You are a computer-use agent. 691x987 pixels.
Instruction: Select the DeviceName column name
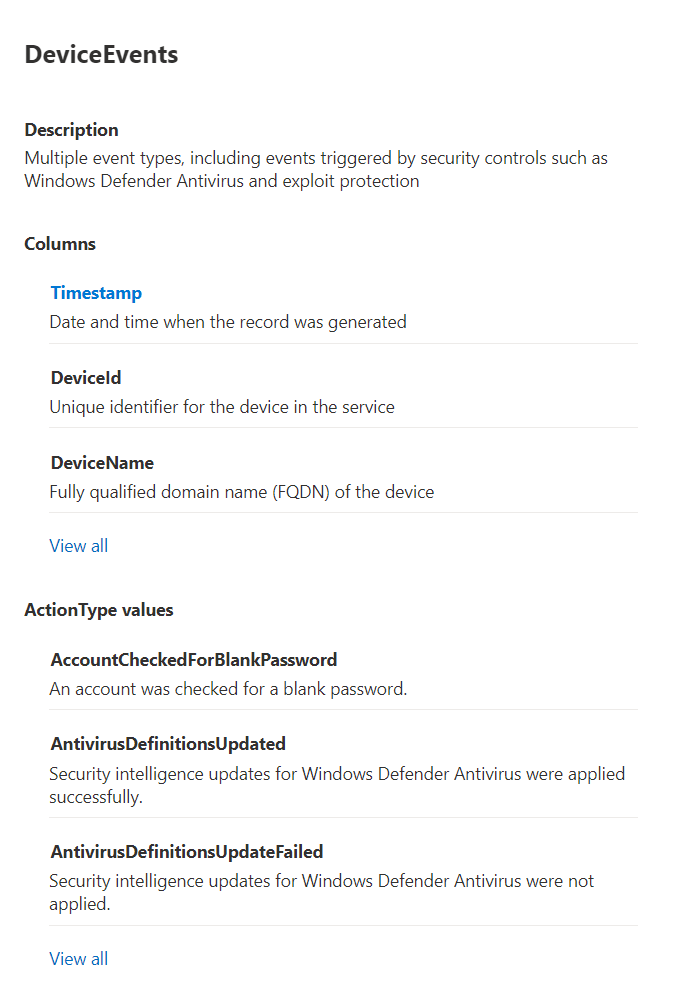click(x=102, y=463)
